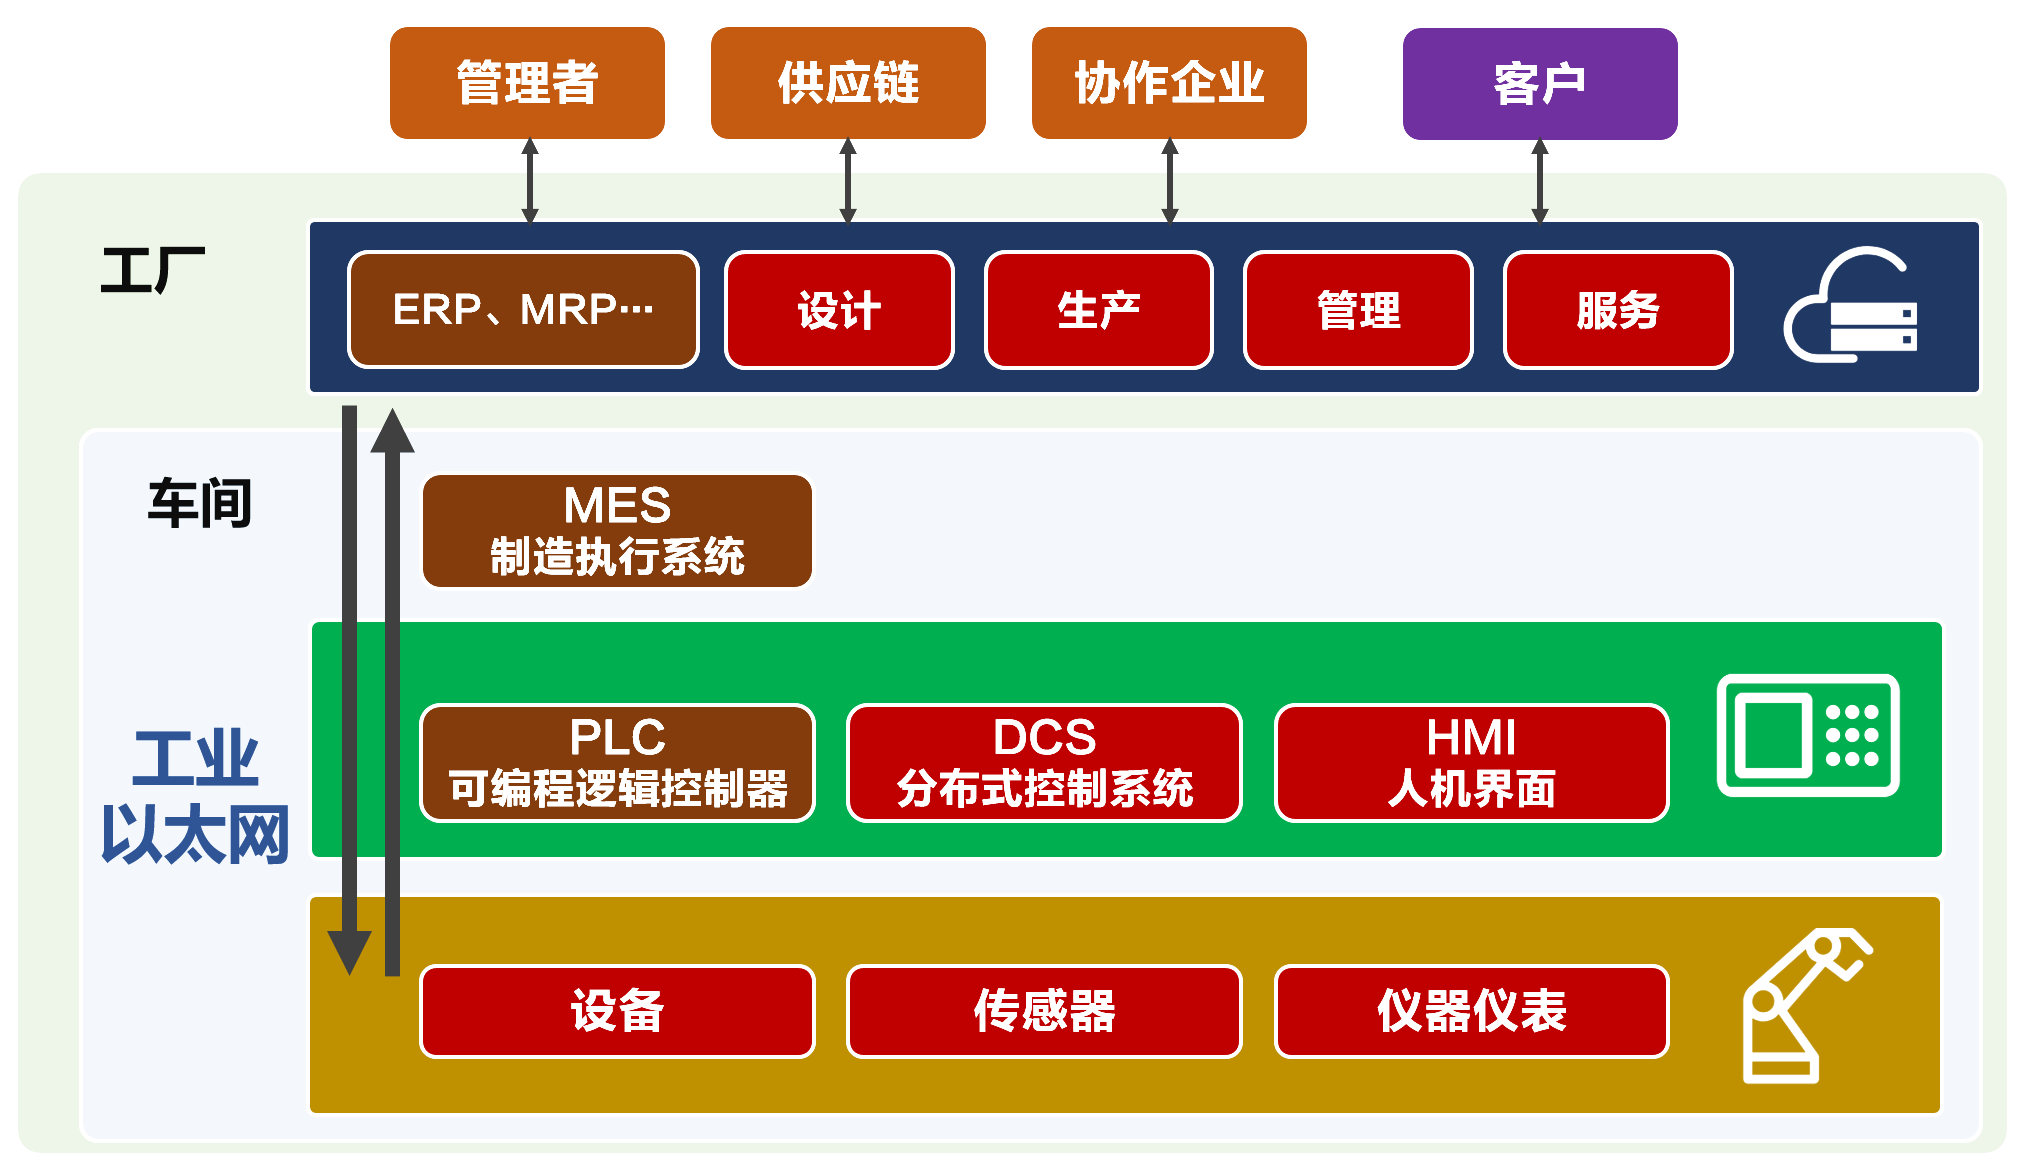
Task: Click the 工业以太网 label
Action: [195, 796]
